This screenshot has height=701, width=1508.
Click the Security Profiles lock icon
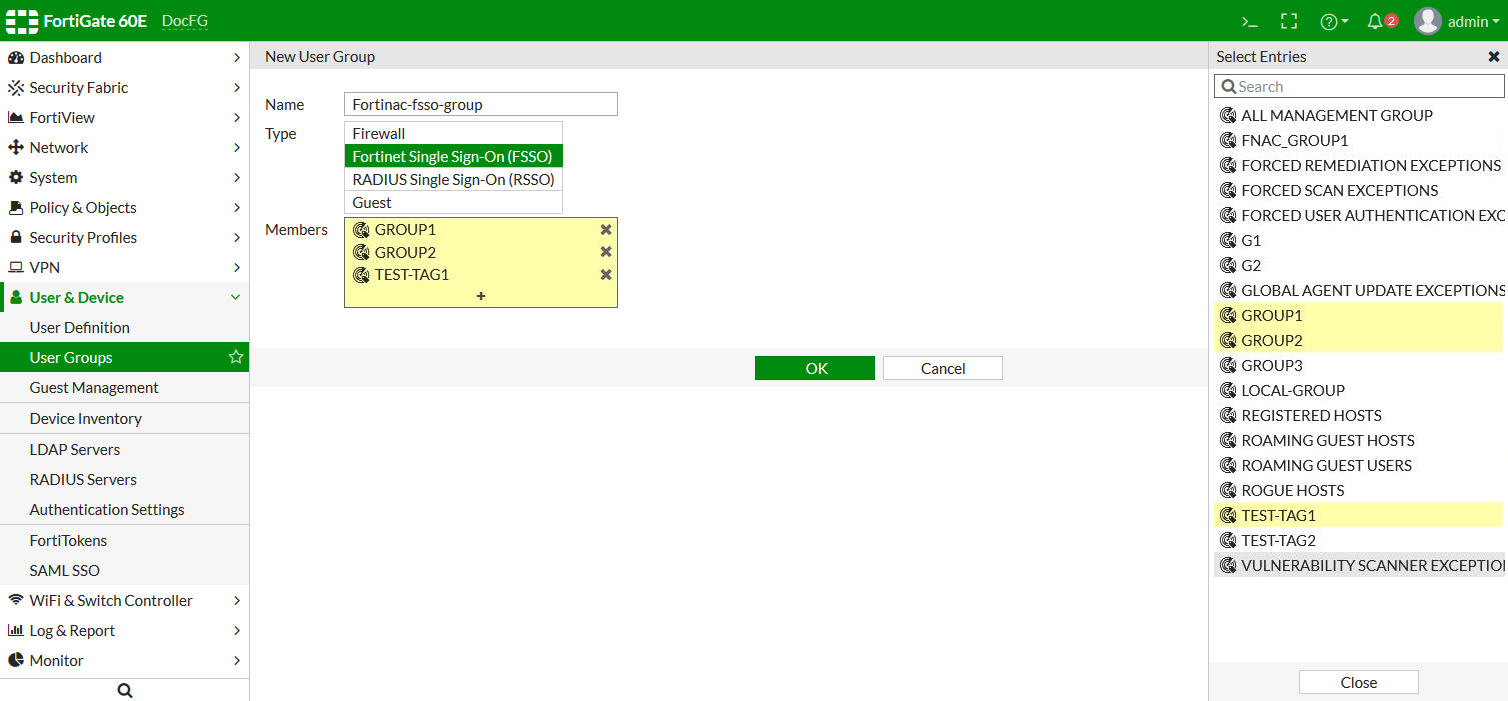click(16, 238)
